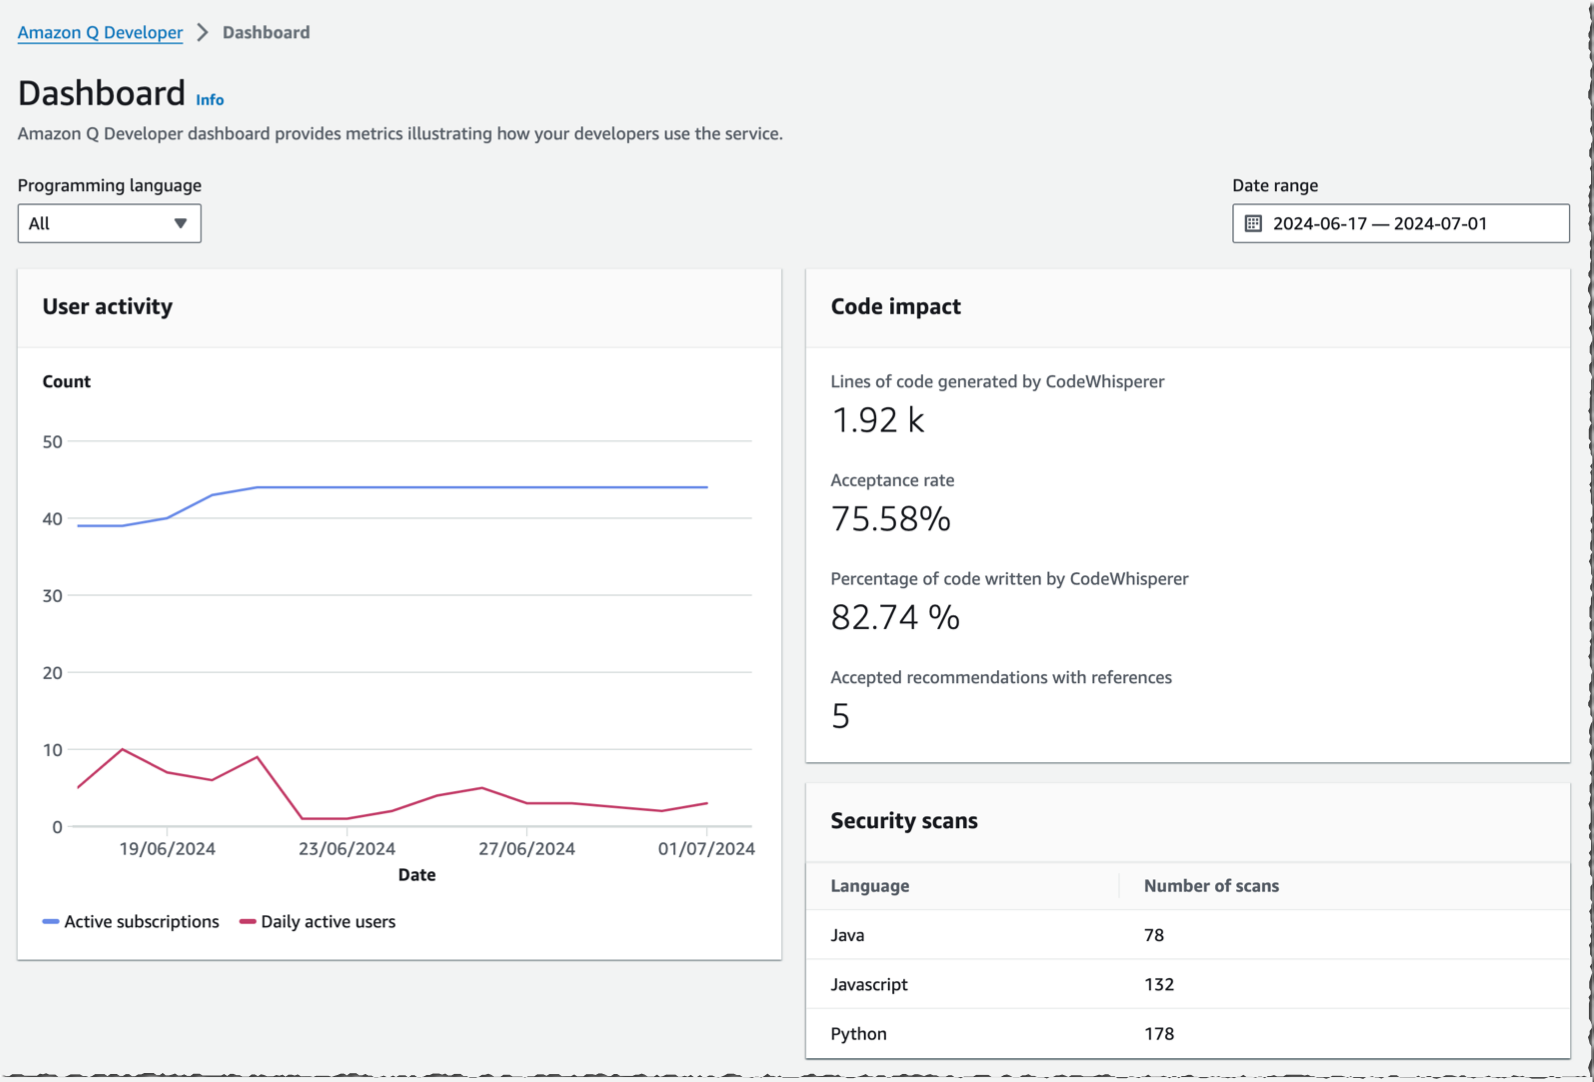
Task: Click the 19/06/2024 date axis label
Action: 167,849
